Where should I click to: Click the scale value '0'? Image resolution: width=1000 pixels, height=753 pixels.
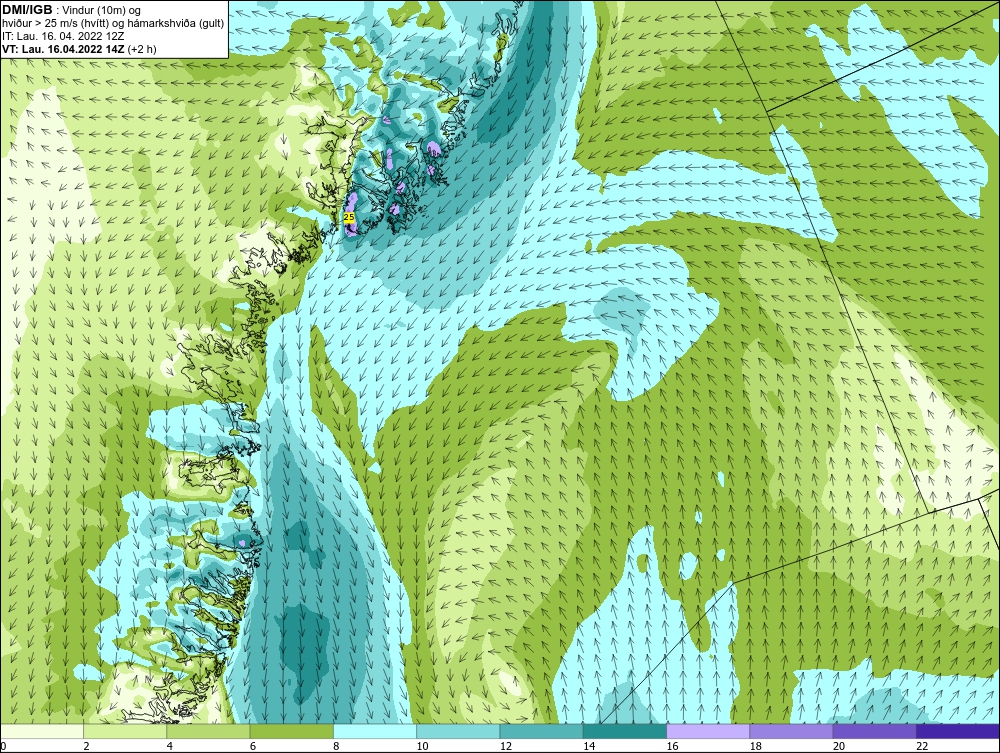click(x=3, y=747)
